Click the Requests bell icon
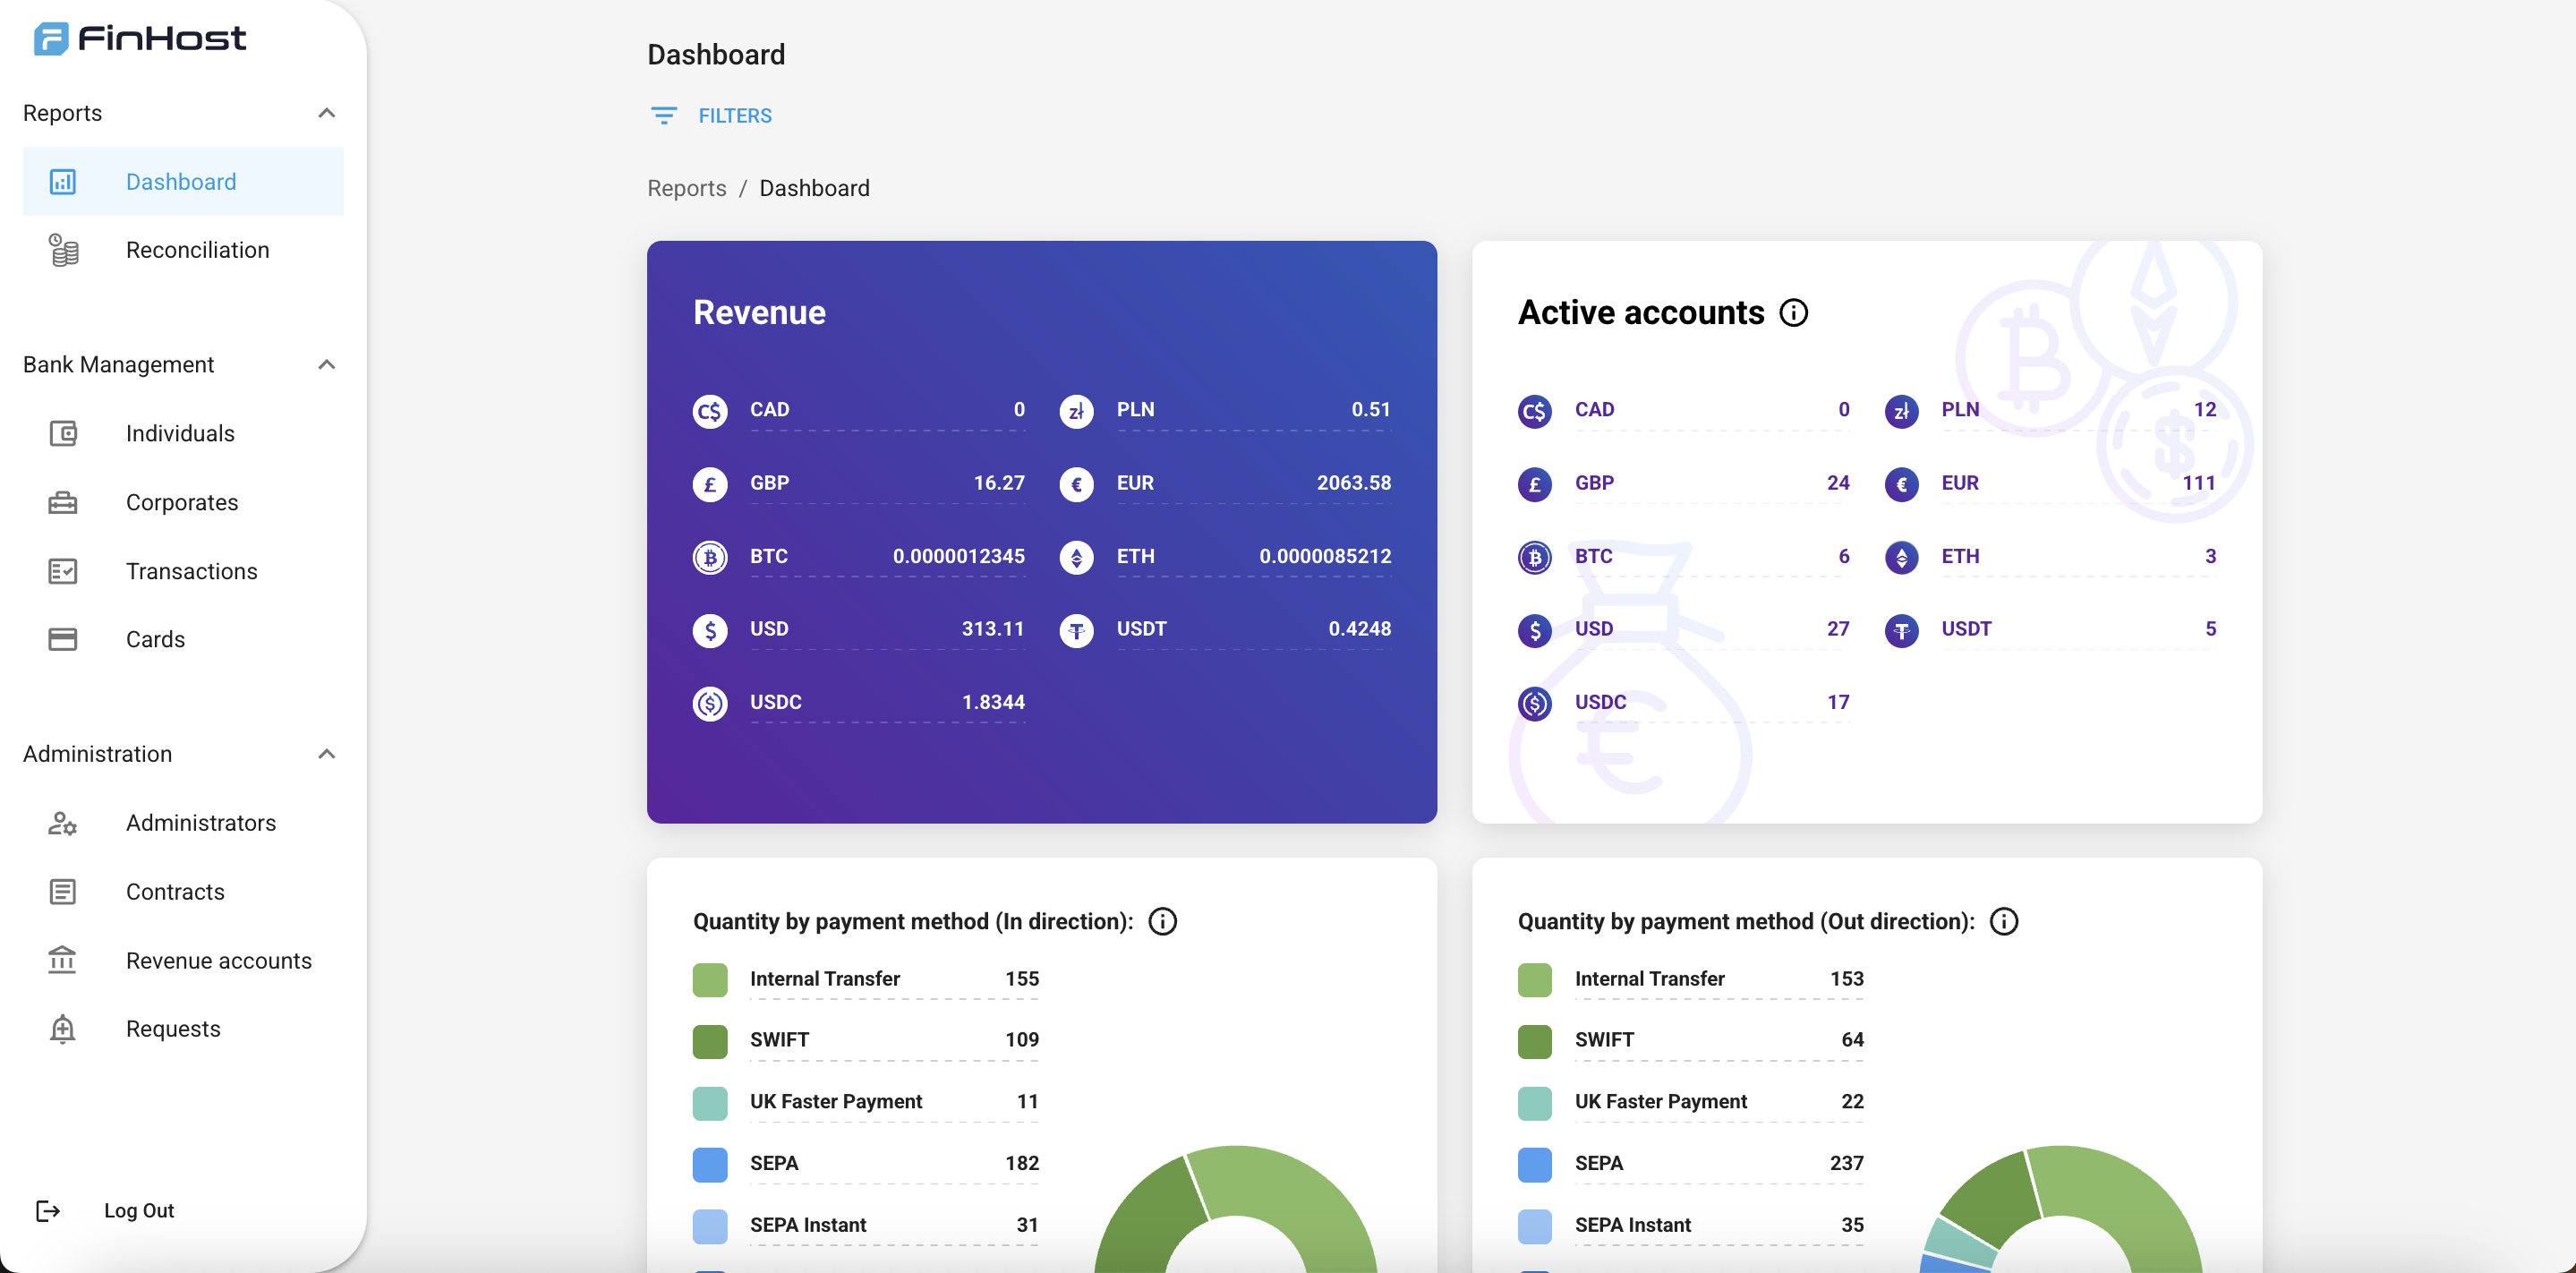Viewport: 2576px width, 1273px height. point(63,1028)
